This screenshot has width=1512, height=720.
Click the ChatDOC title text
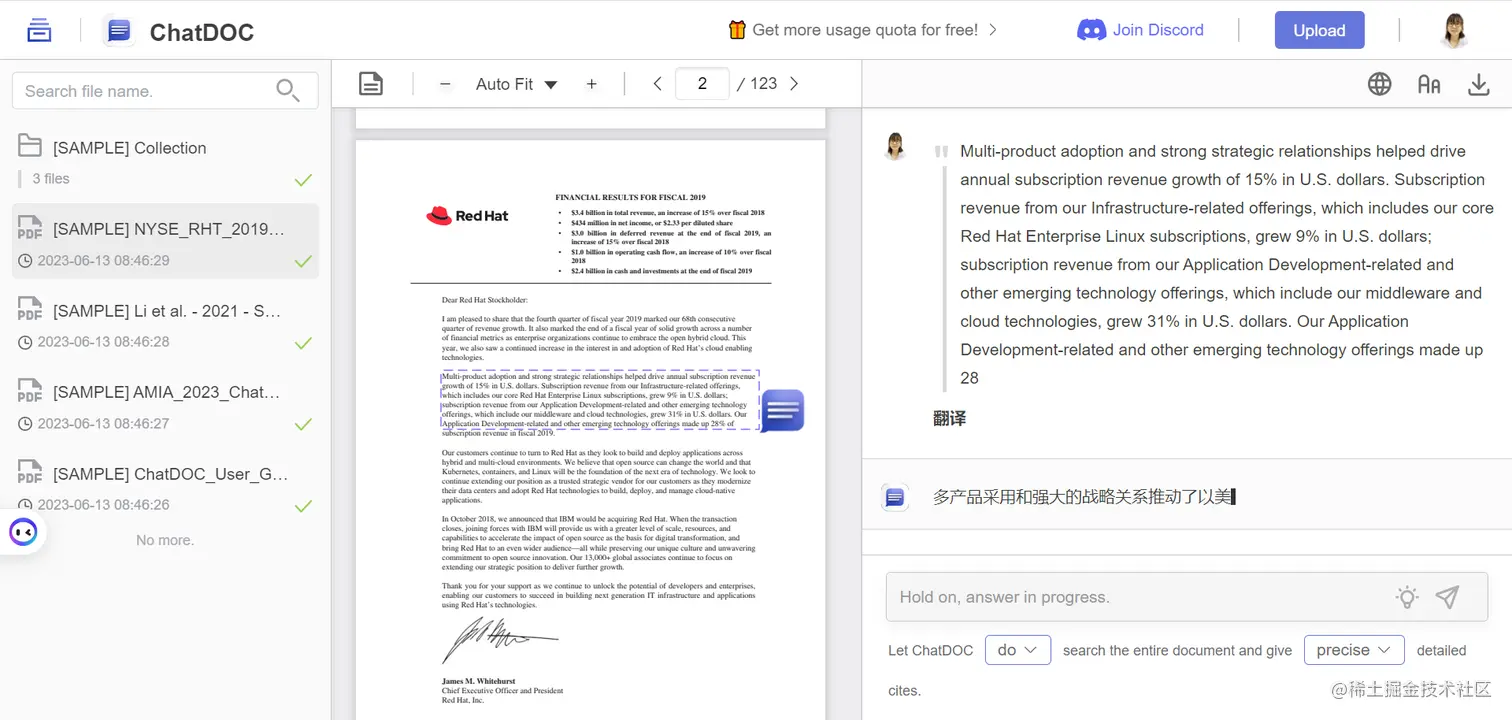tap(202, 32)
